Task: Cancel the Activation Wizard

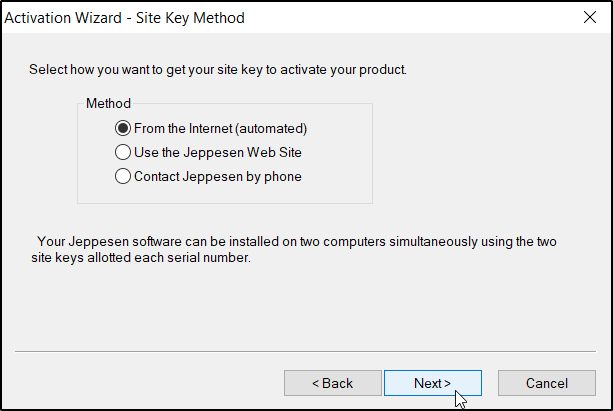Action: (x=546, y=383)
